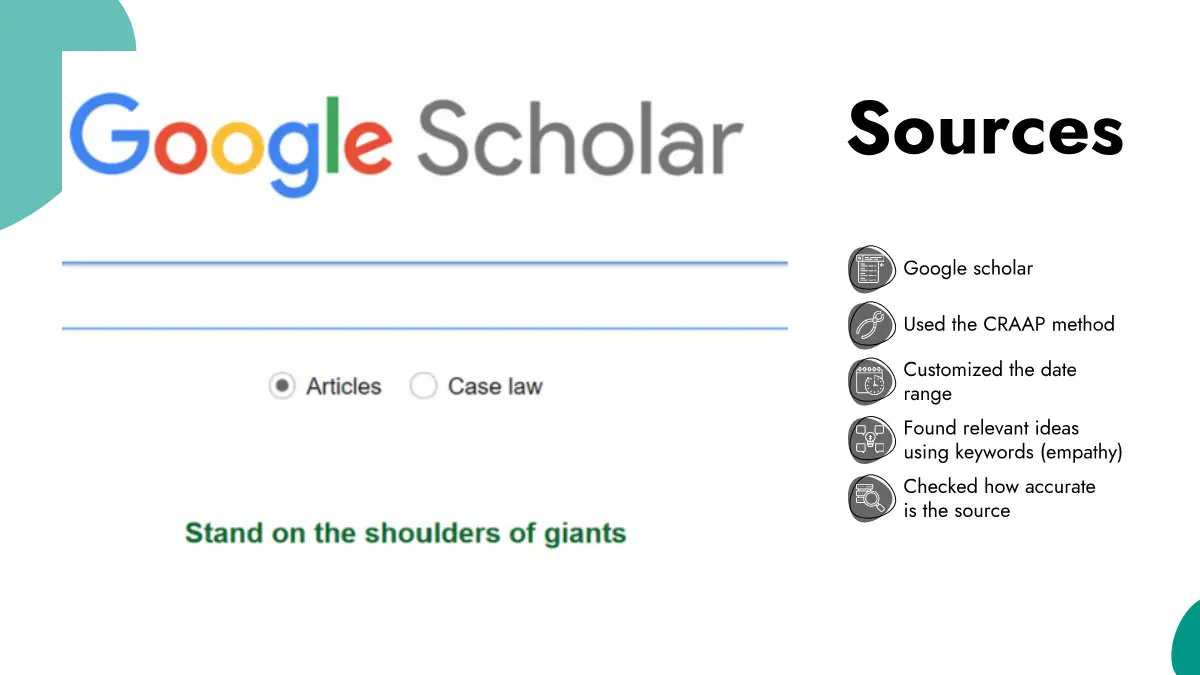
Task: Click the Sources heading
Action: tap(985, 128)
